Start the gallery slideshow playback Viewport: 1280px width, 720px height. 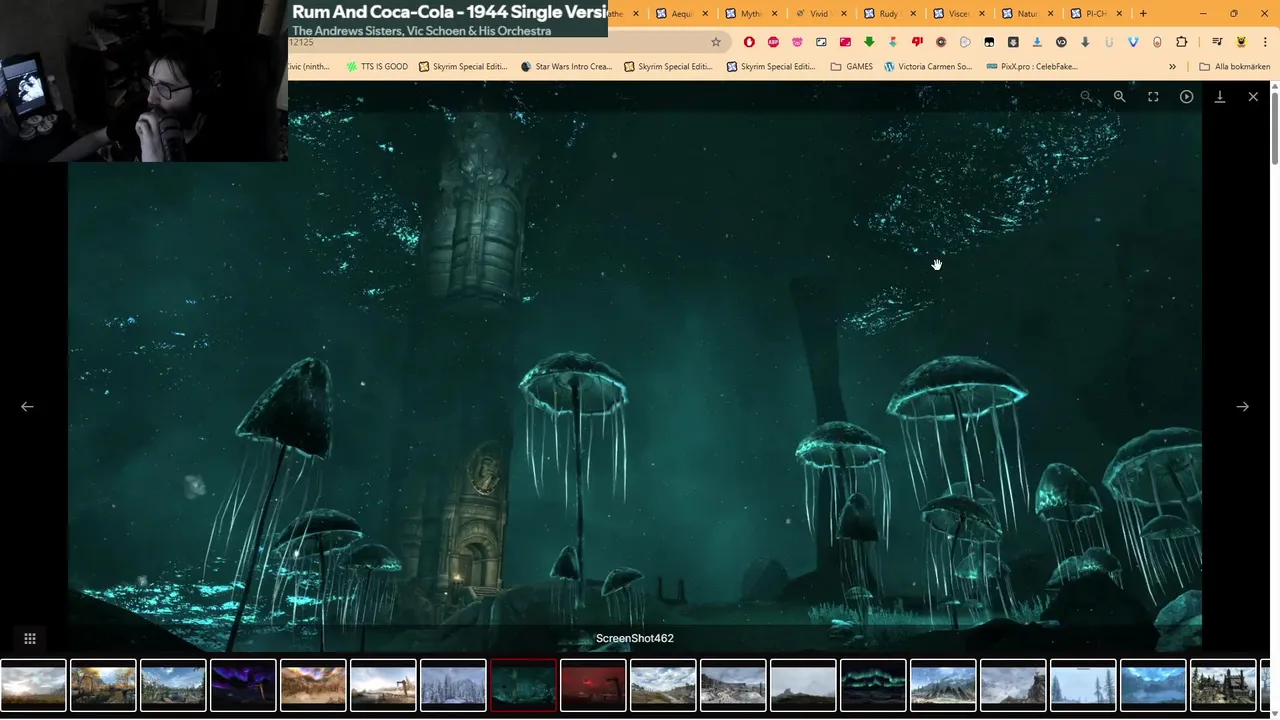(x=1186, y=97)
